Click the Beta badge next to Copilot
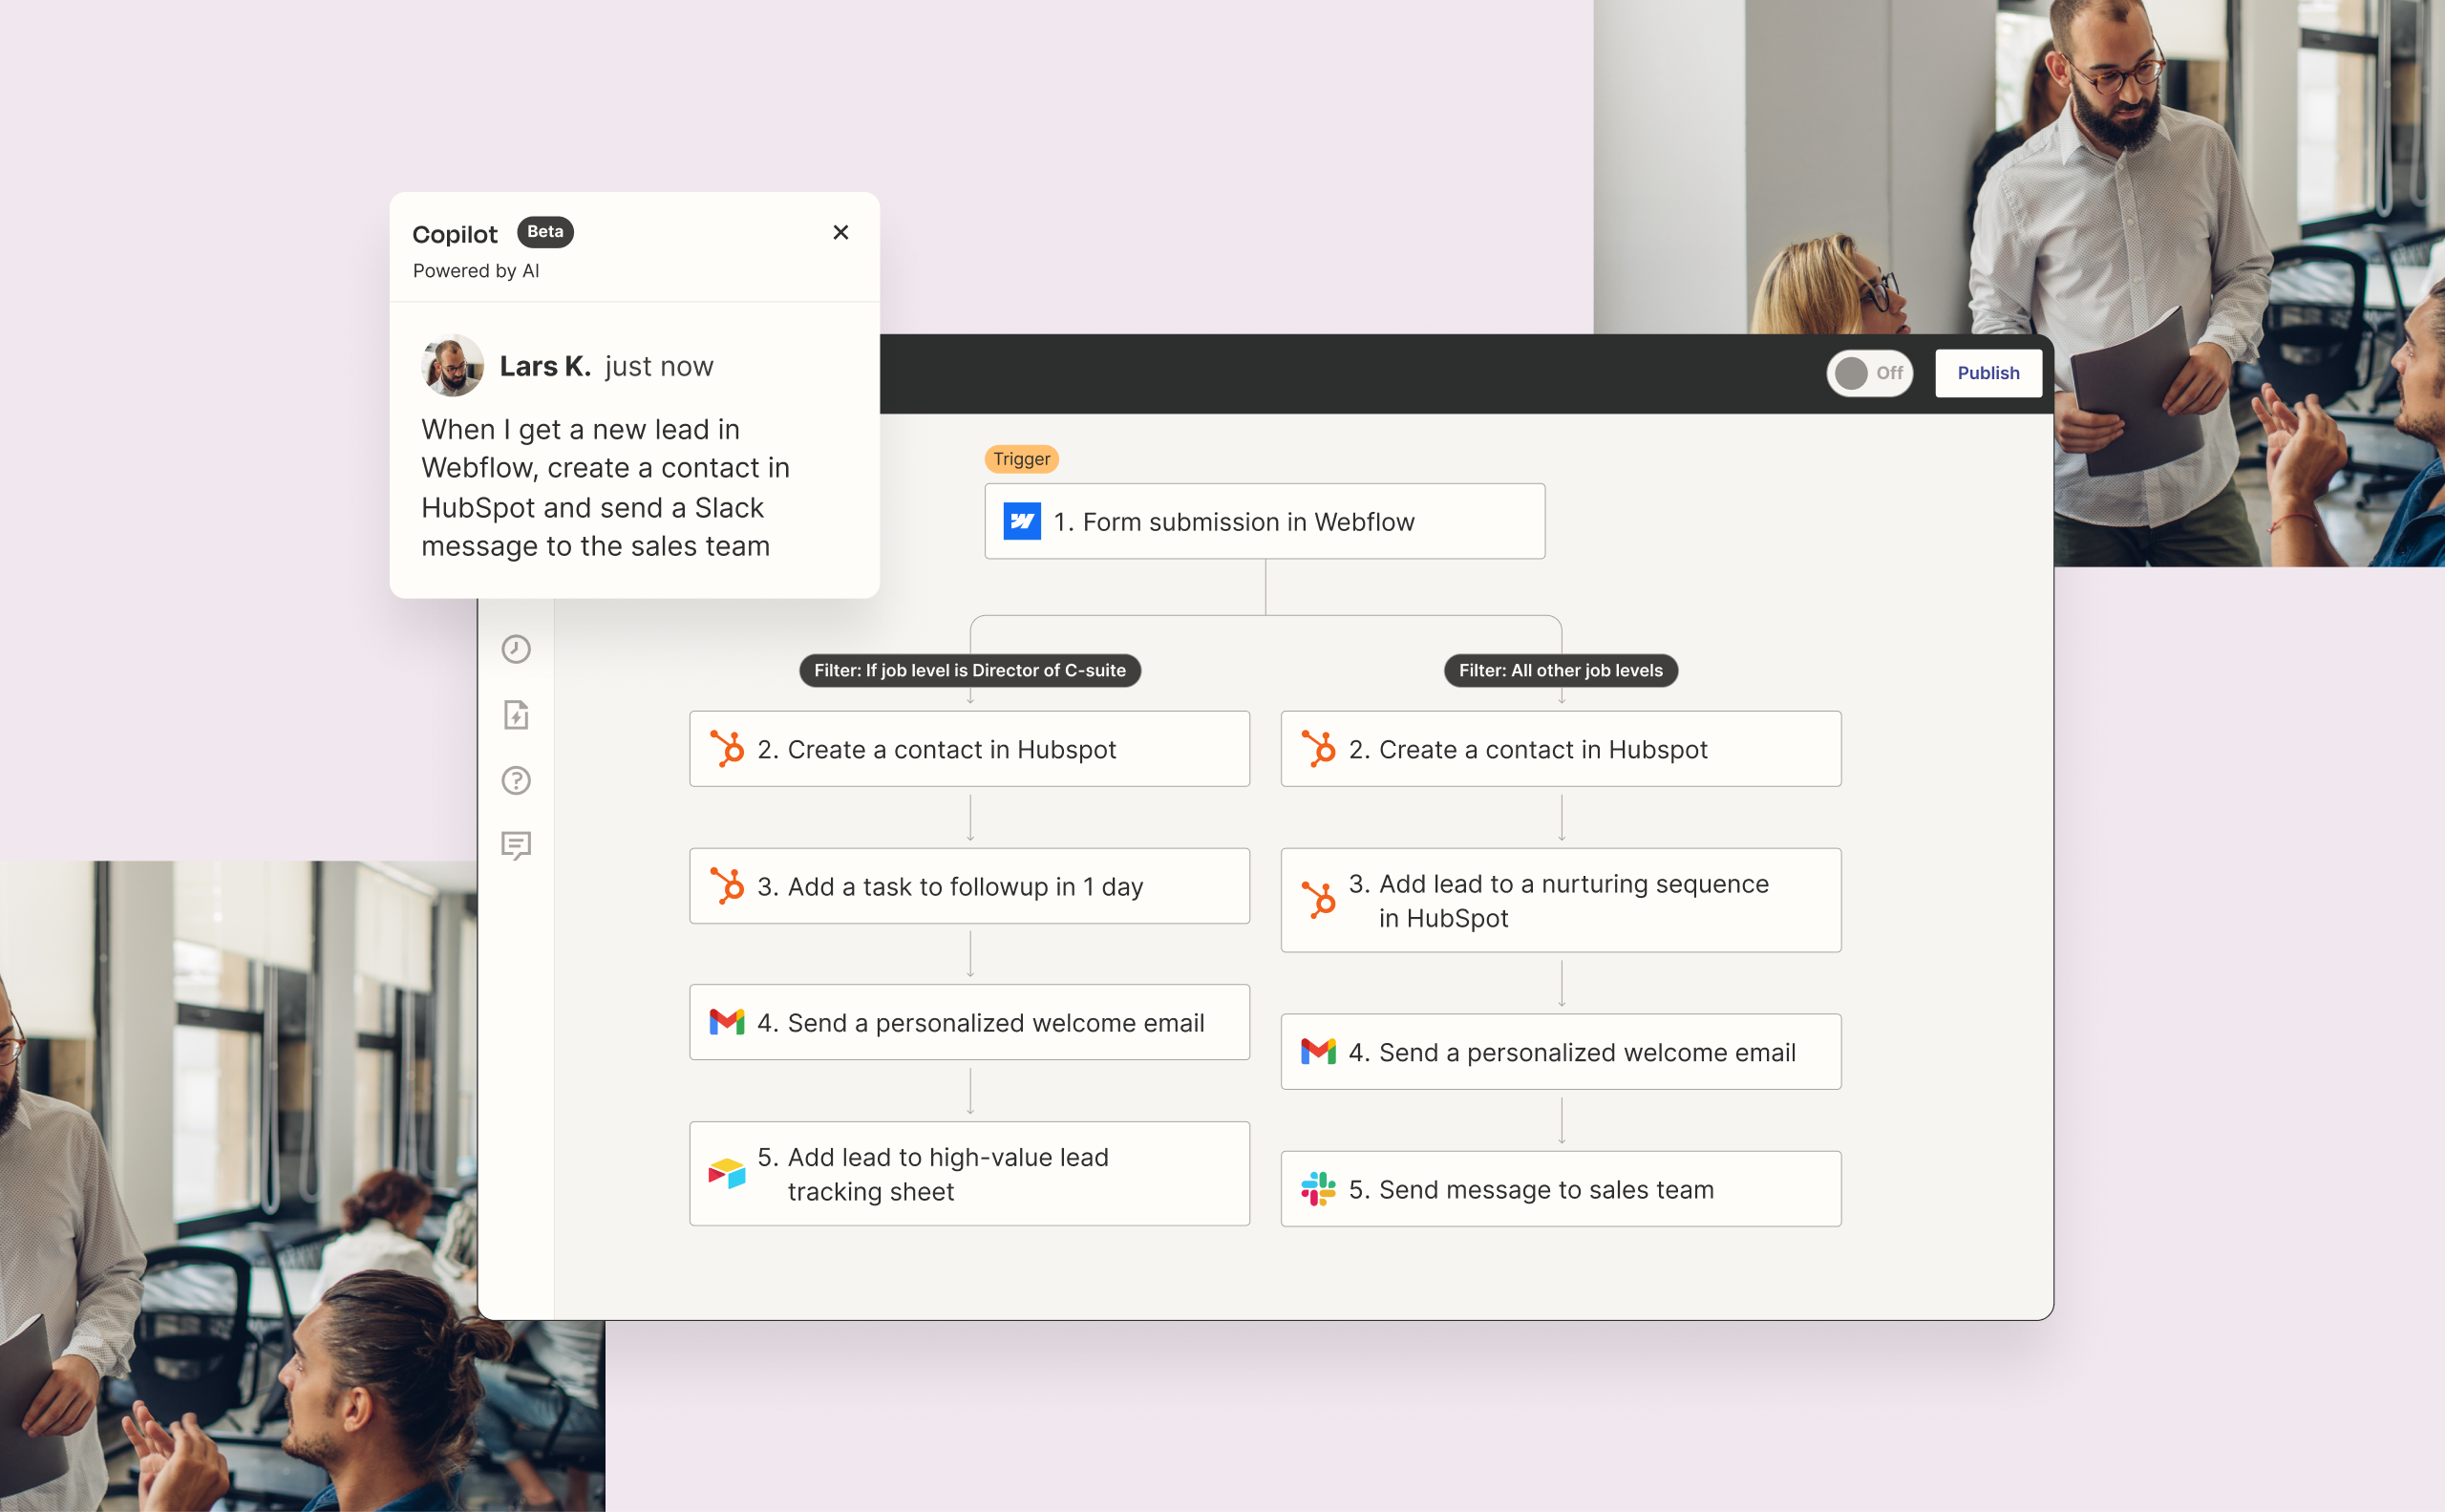This screenshot has height=1512, width=2445. pos(545,232)
